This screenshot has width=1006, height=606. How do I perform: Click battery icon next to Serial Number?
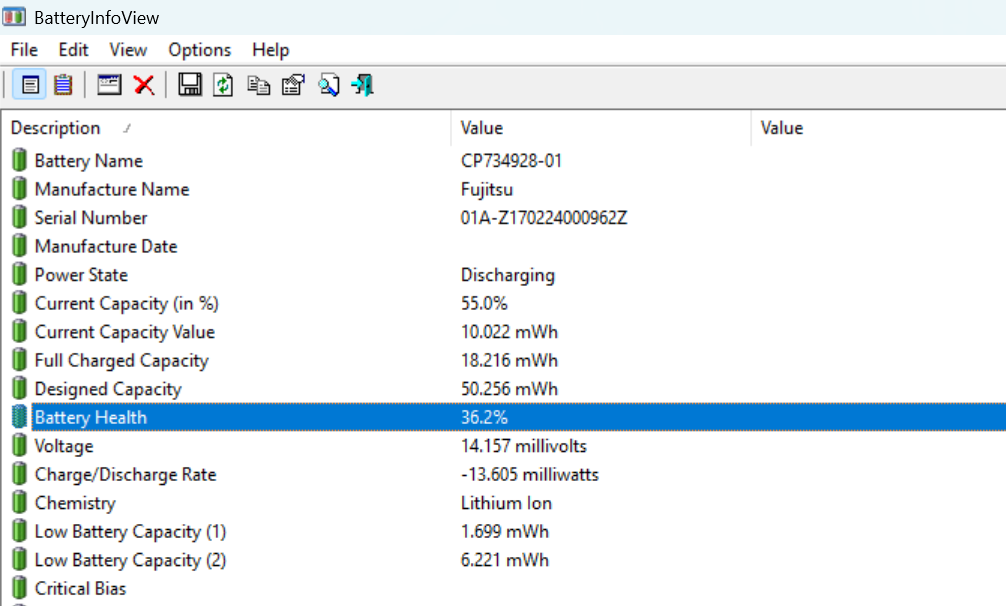click(x=20, y=217)
